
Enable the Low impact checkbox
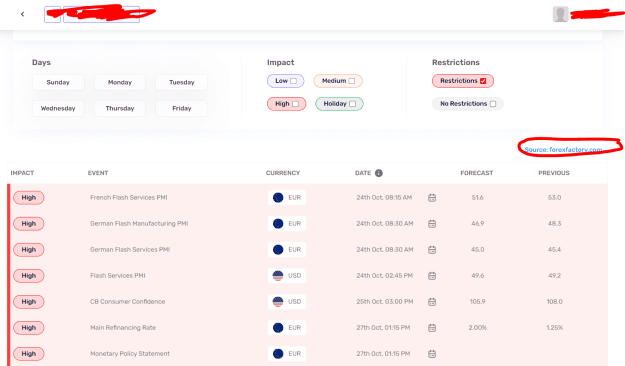294,81
